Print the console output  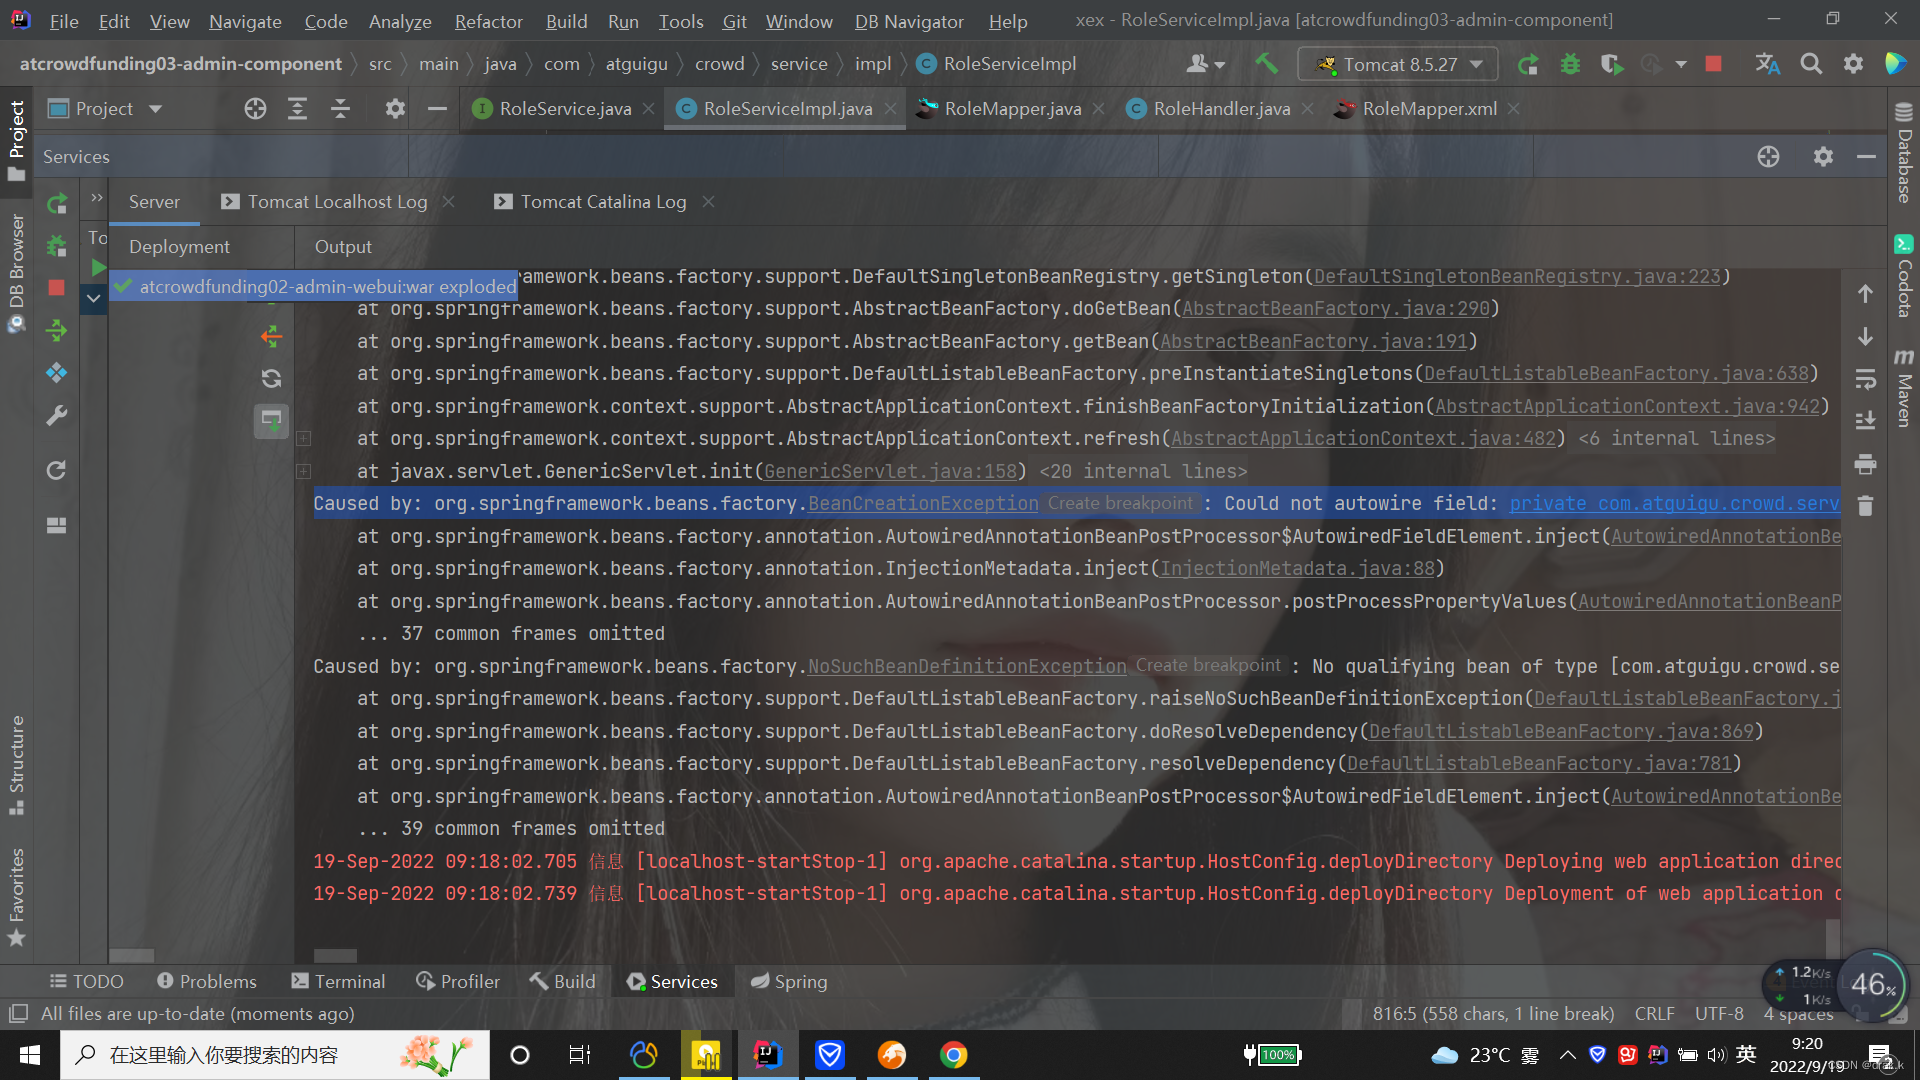click(x=1865, y=464)
